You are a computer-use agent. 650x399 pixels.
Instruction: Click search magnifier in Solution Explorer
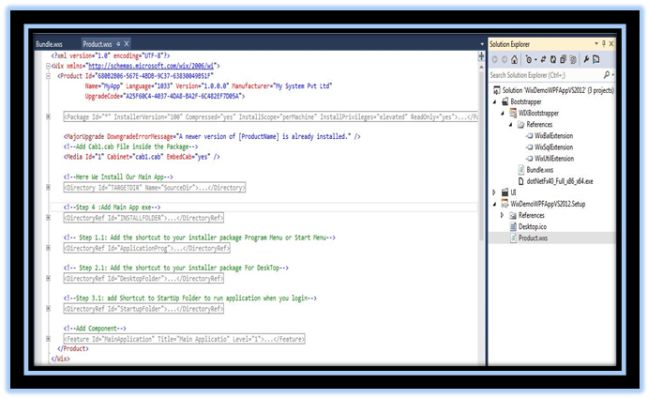[x=607, y=75]
